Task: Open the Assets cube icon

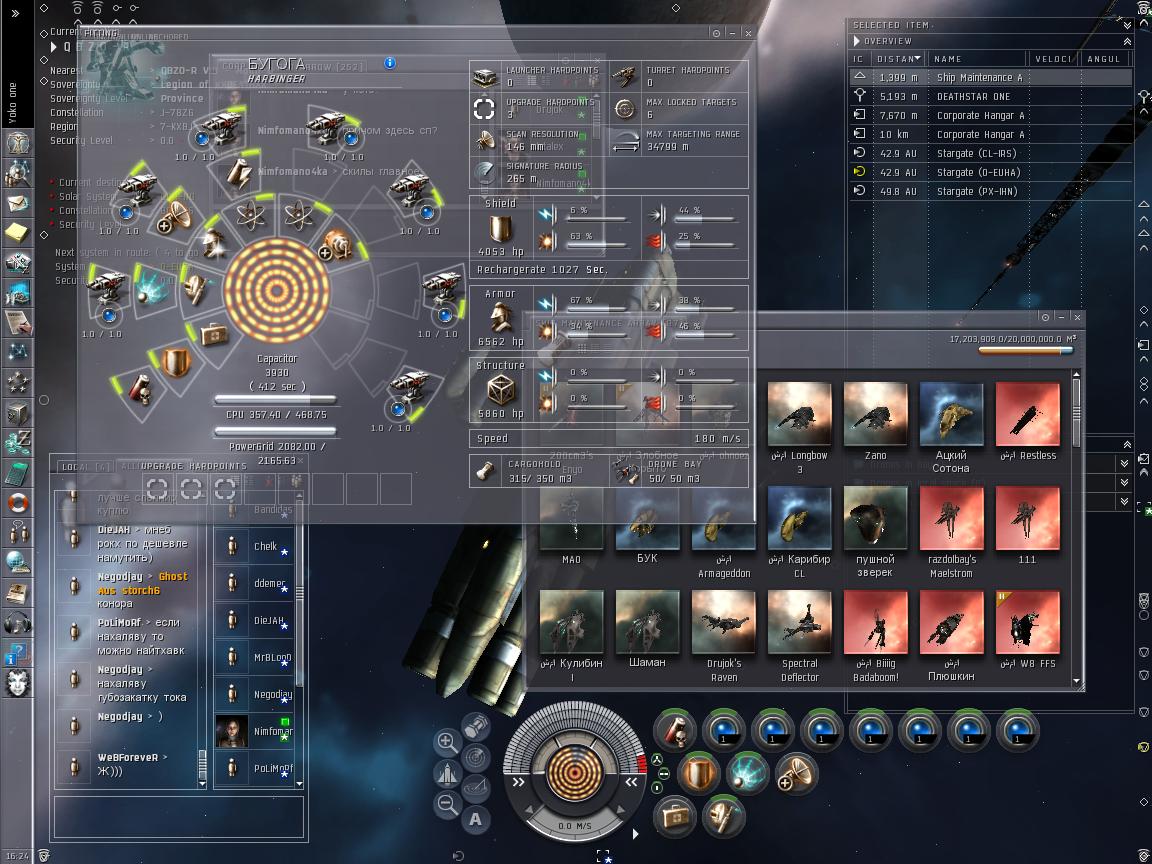Action: [x=16, y=412]
